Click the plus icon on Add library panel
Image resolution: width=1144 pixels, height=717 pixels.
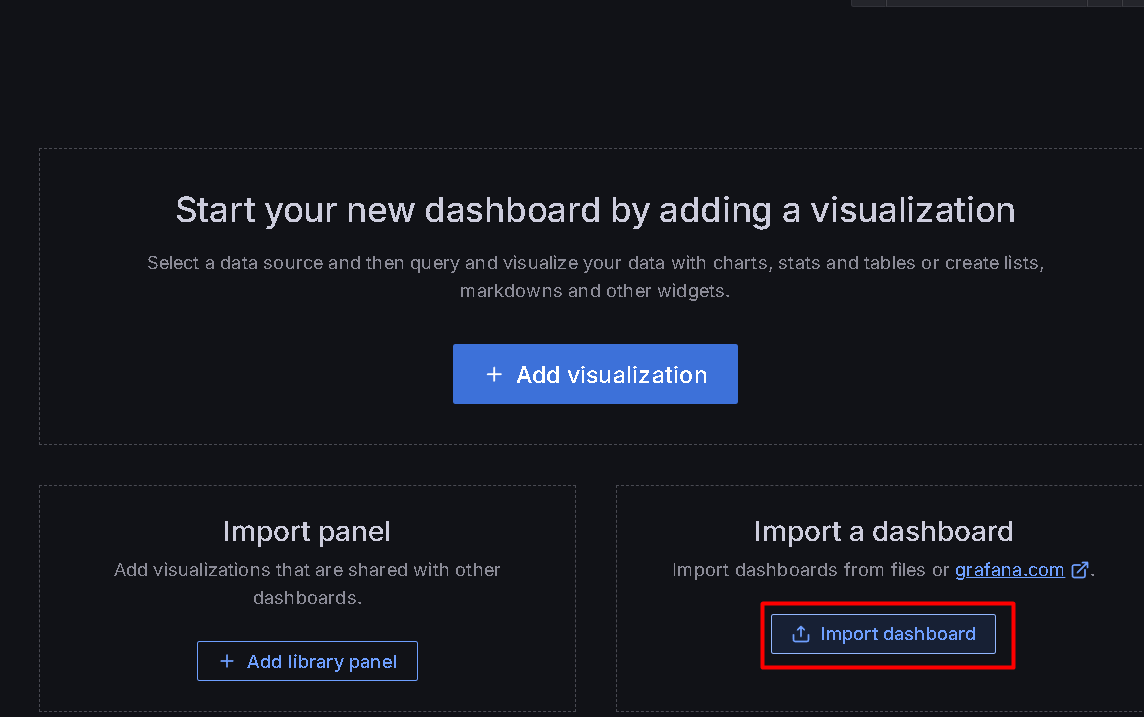(226, 662)
